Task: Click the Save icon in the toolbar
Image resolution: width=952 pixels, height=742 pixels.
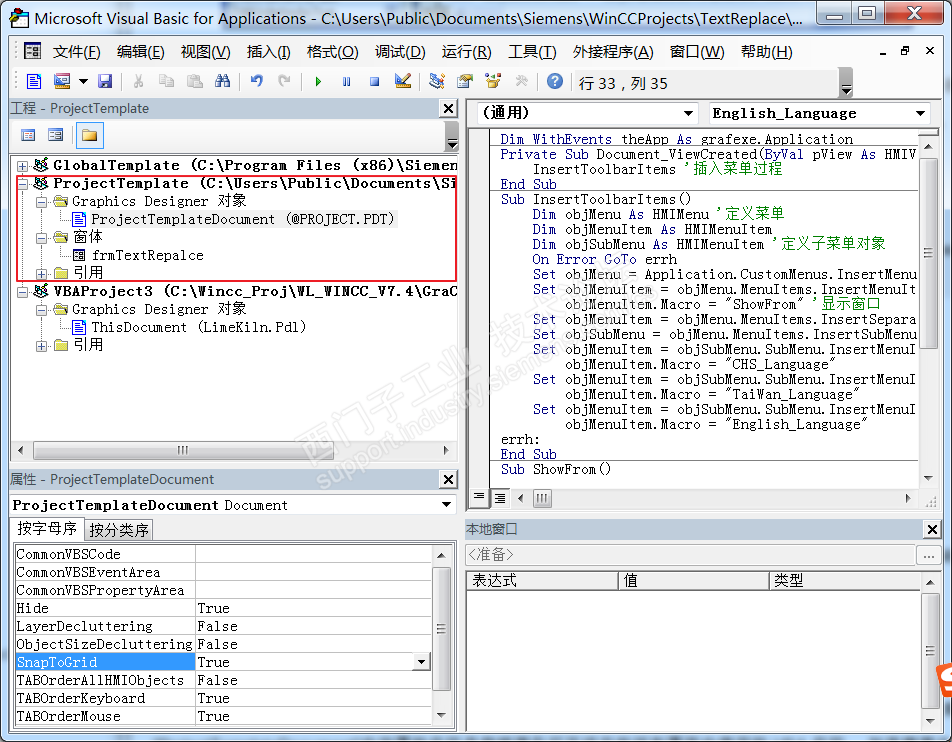Action: click(x=105, y=82)
